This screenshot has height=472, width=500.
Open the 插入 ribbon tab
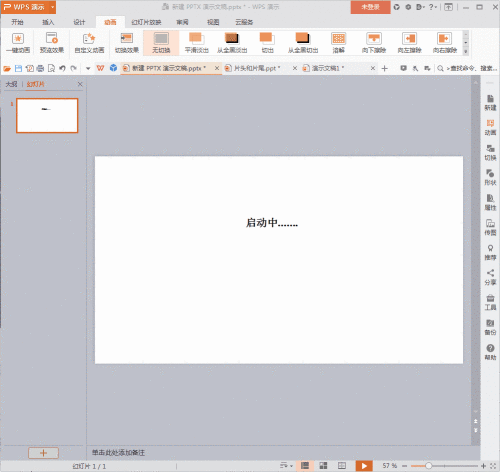click(x=48, y=22)
